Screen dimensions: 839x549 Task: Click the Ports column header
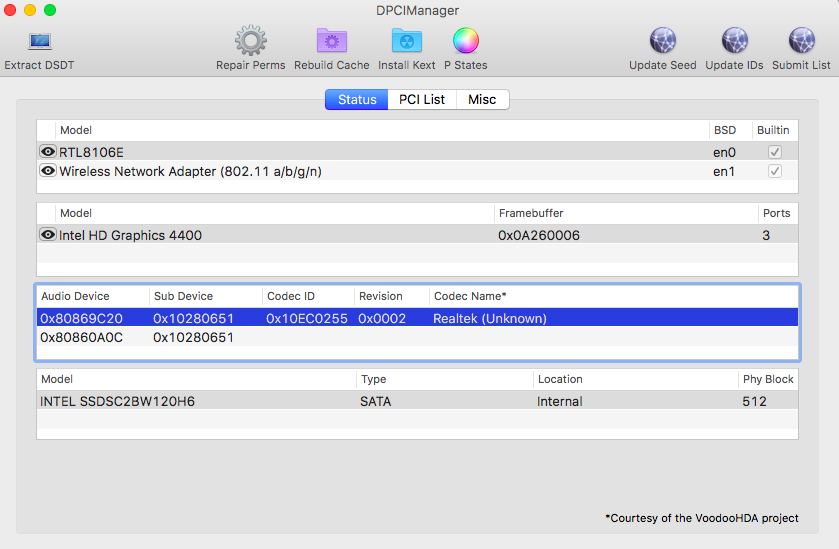pos(776,213)
